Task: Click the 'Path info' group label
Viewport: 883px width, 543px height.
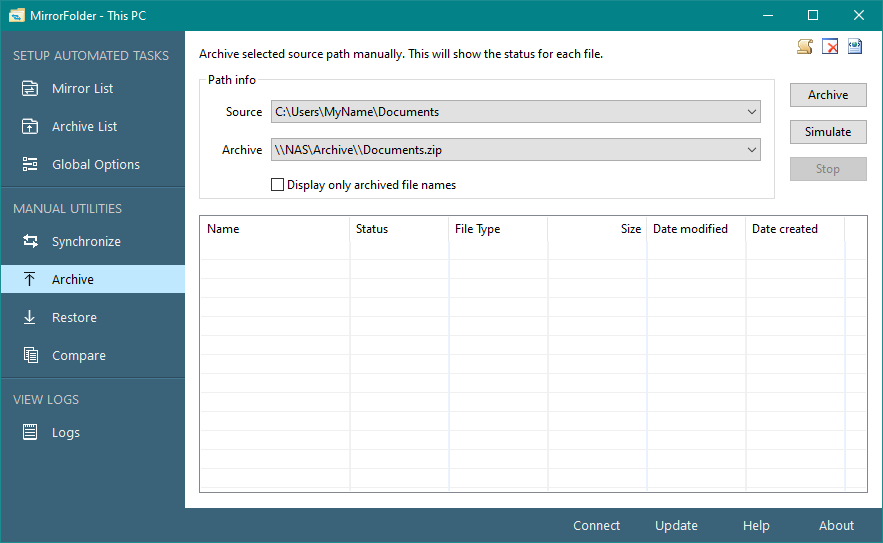Action: [231, 80]
